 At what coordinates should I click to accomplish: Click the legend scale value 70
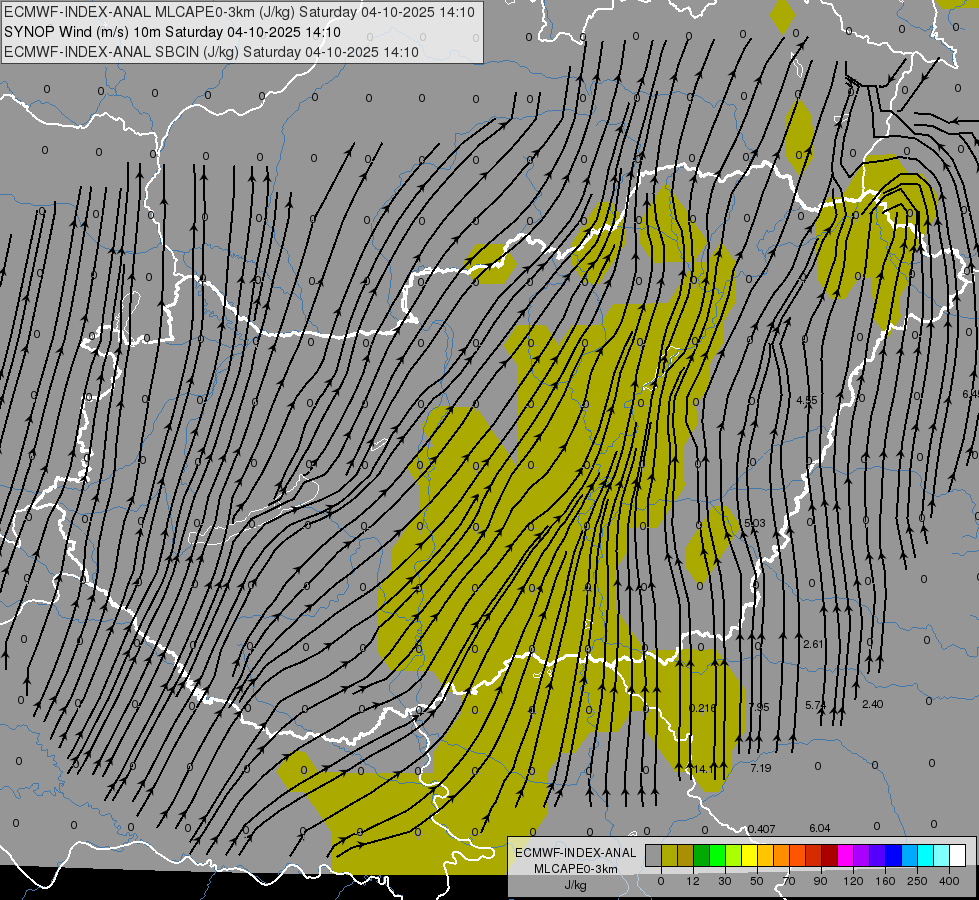[x=789, y=881]
